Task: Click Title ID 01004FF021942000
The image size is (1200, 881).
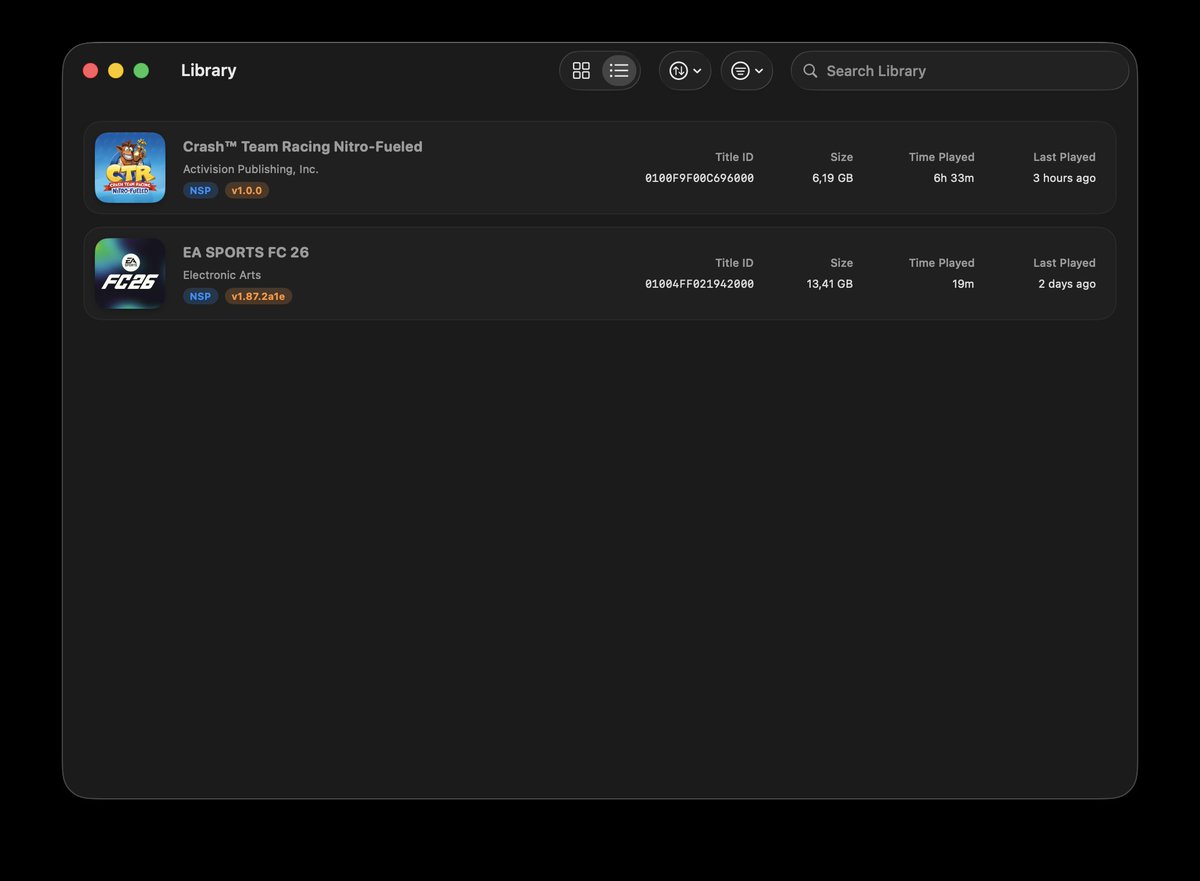Action: pos(699,284)
